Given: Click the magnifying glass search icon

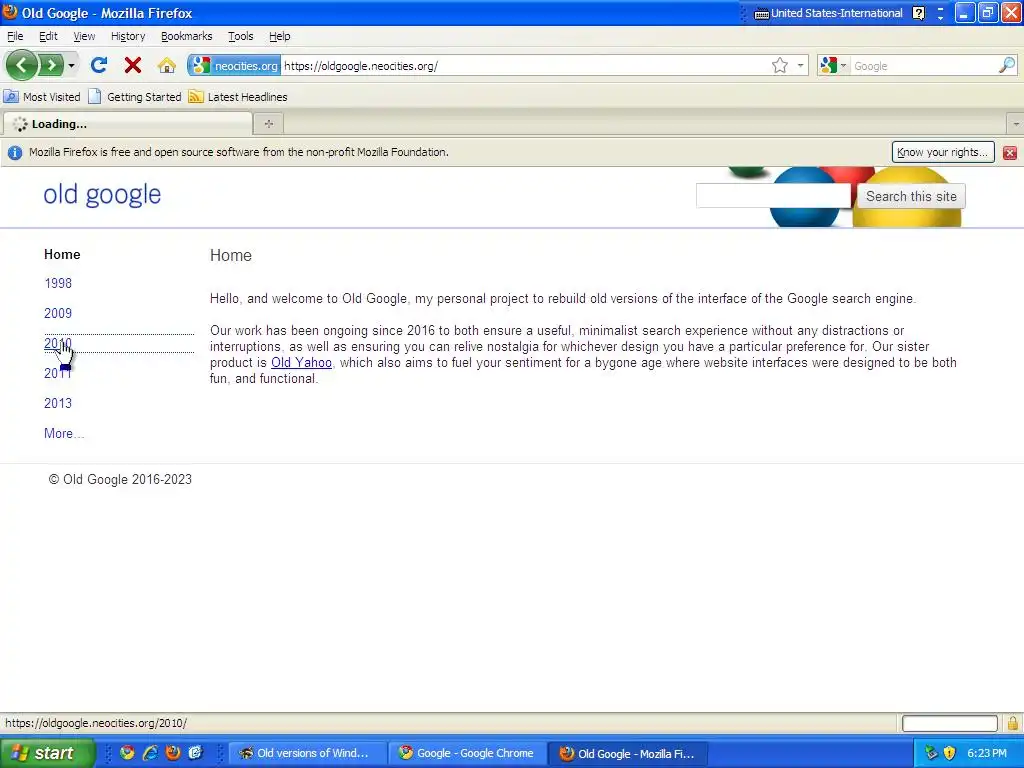Looking at the screenshot, I should pos(1007,65).
